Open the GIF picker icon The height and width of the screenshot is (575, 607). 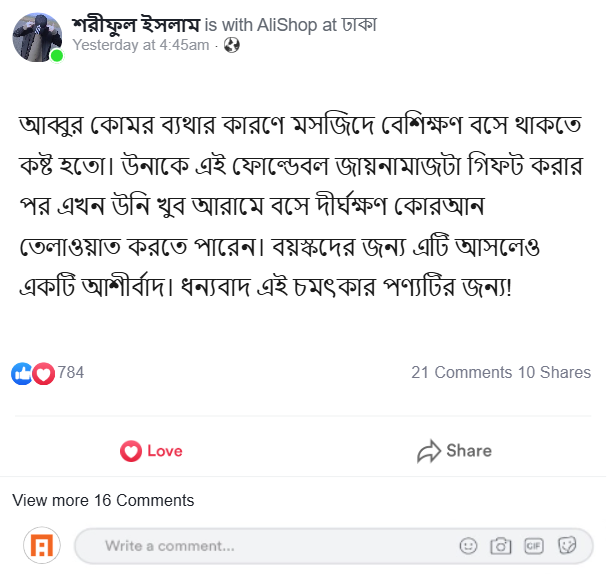coord(534,546)
